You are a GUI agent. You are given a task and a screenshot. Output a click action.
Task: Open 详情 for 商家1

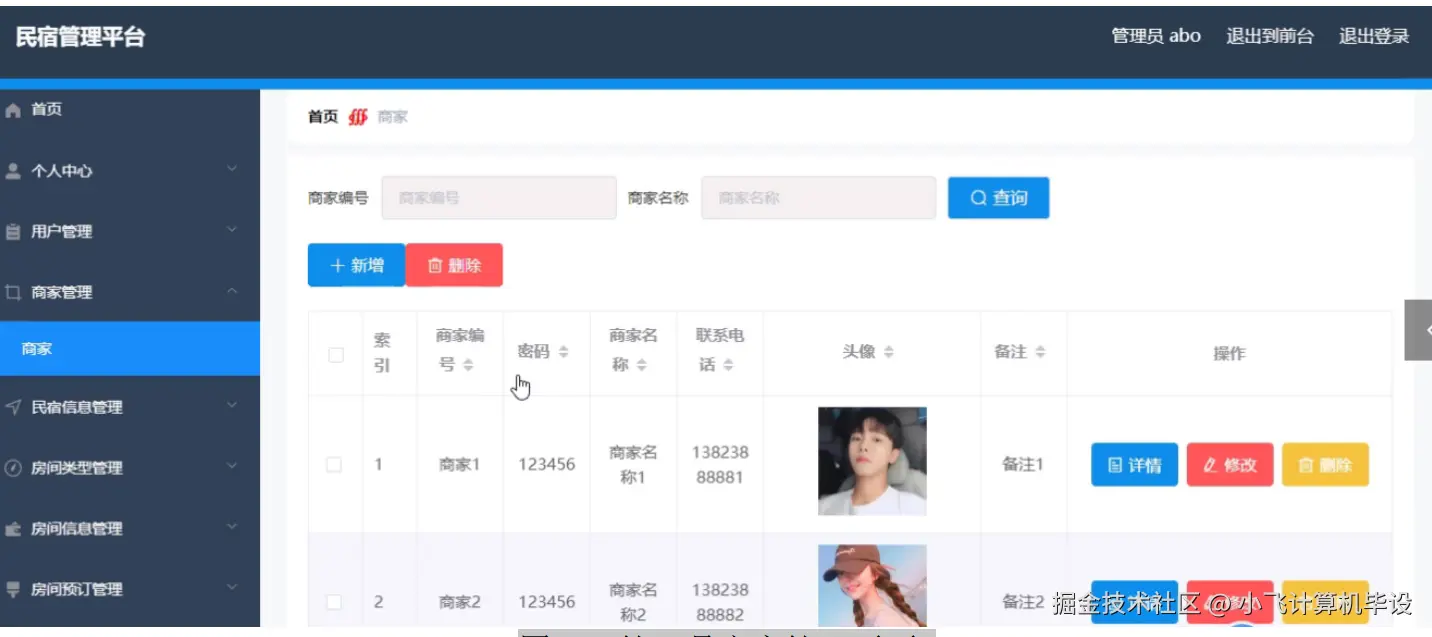[x=1134, y=464]
